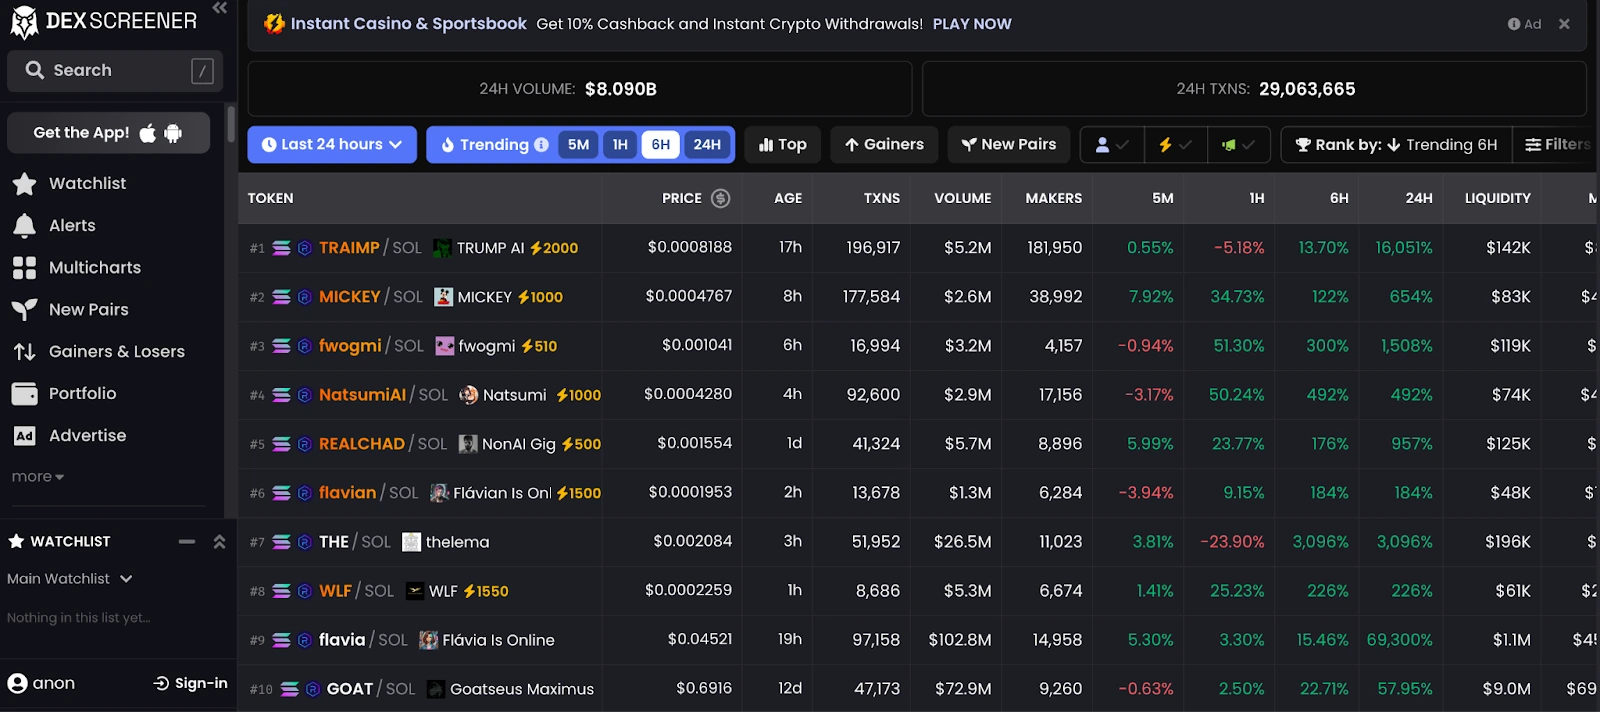
Task: Collapse the Watchlist panel double arrow
Action: pyautogui.click(x=219, y=542)
